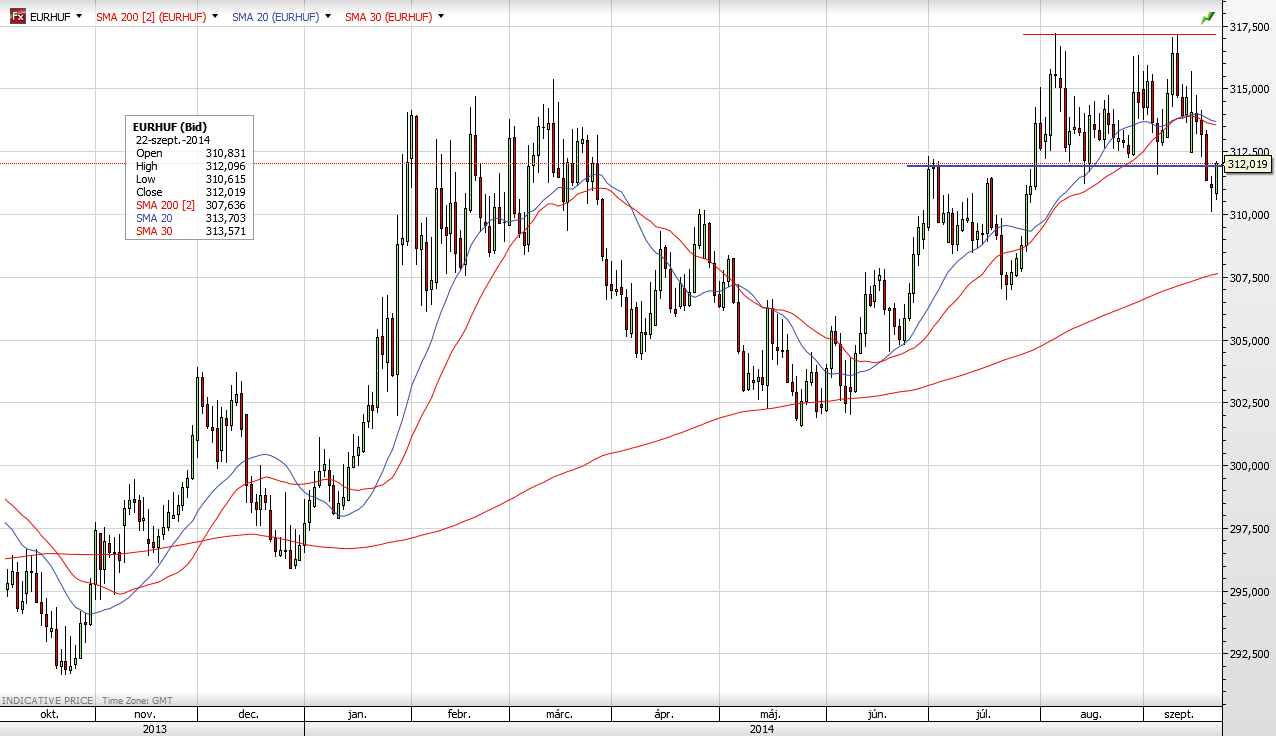Select the red horizontal resistance line
This screenshot has height=736, width=1276.
pyautogui.click(x=1119, y=35)
